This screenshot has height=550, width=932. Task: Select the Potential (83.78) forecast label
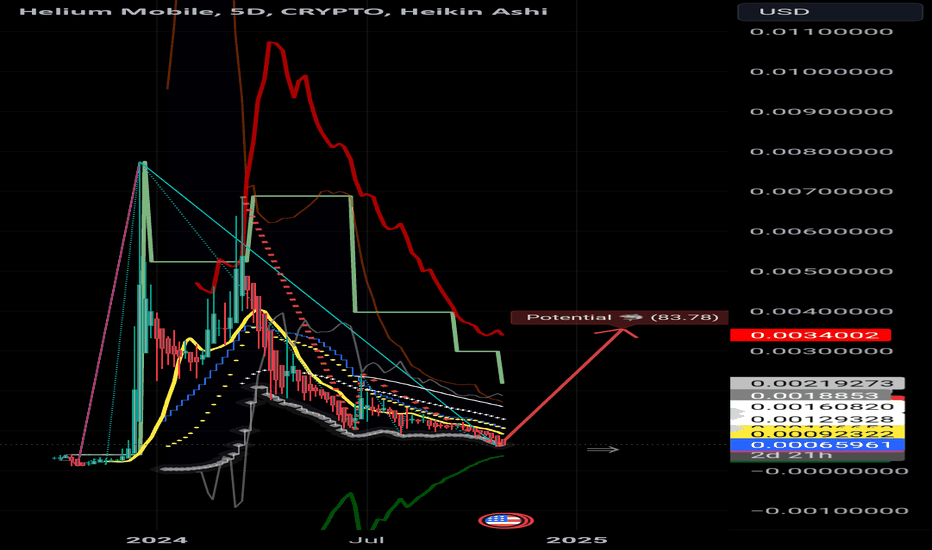619,318
